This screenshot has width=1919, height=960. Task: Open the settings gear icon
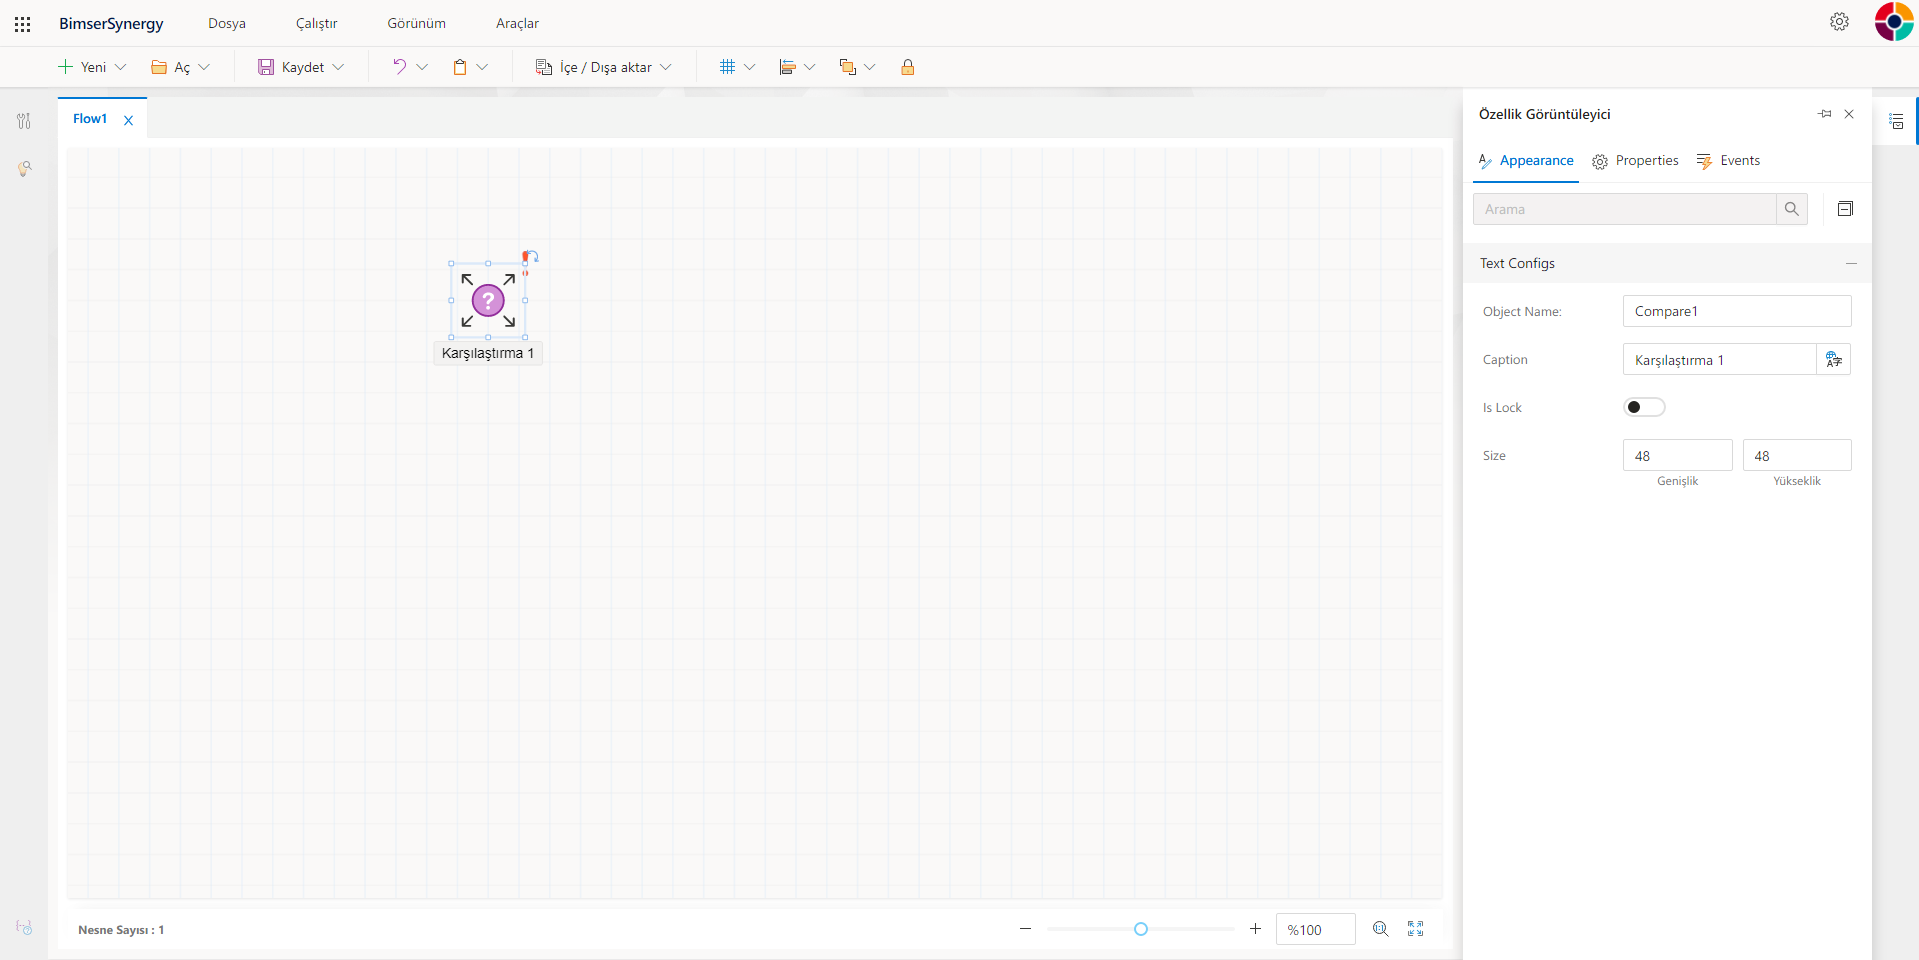1839,22
